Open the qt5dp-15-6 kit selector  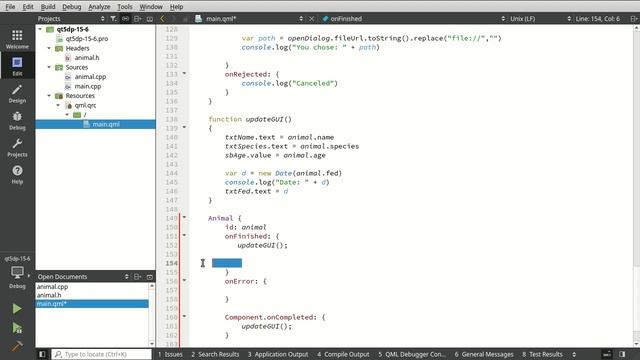coord(17,272)
